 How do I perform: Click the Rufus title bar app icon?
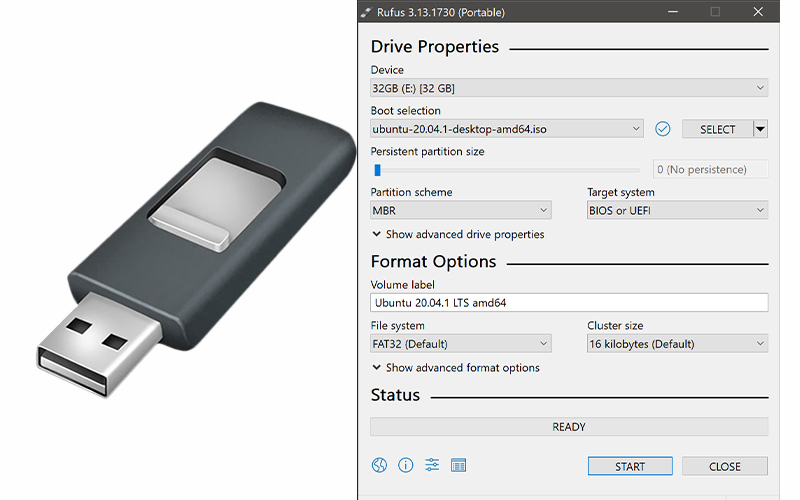366,12
